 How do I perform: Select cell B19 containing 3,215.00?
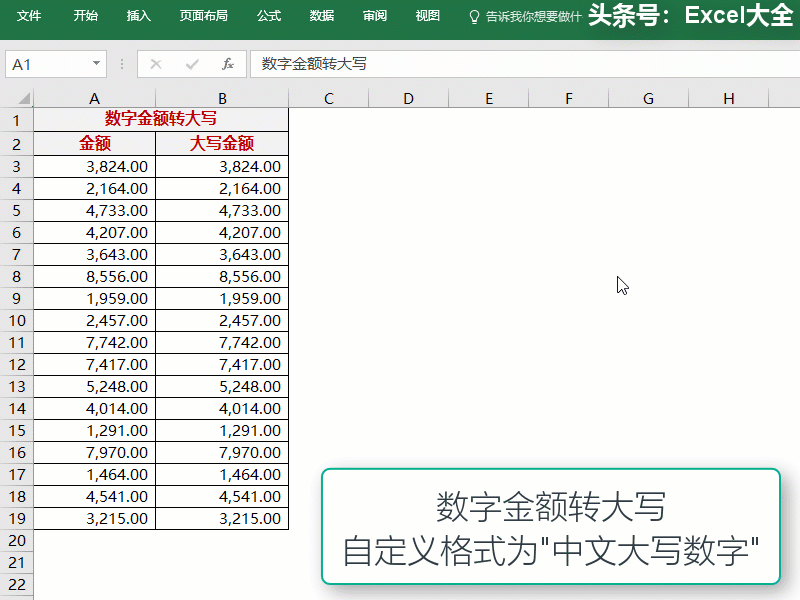(x=221, y=518)
